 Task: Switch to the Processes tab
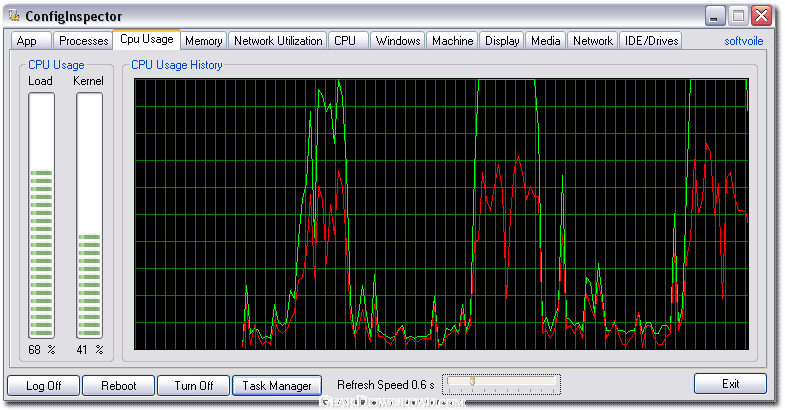pos(83,41)
